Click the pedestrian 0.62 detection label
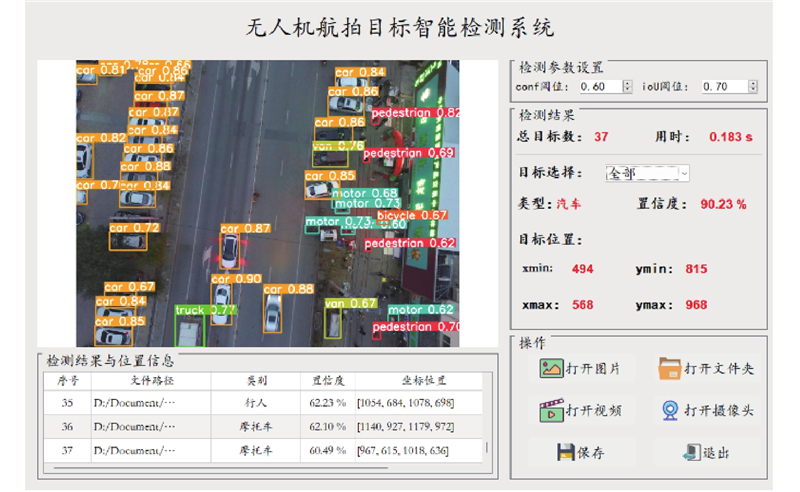 (x=410, y=243)
